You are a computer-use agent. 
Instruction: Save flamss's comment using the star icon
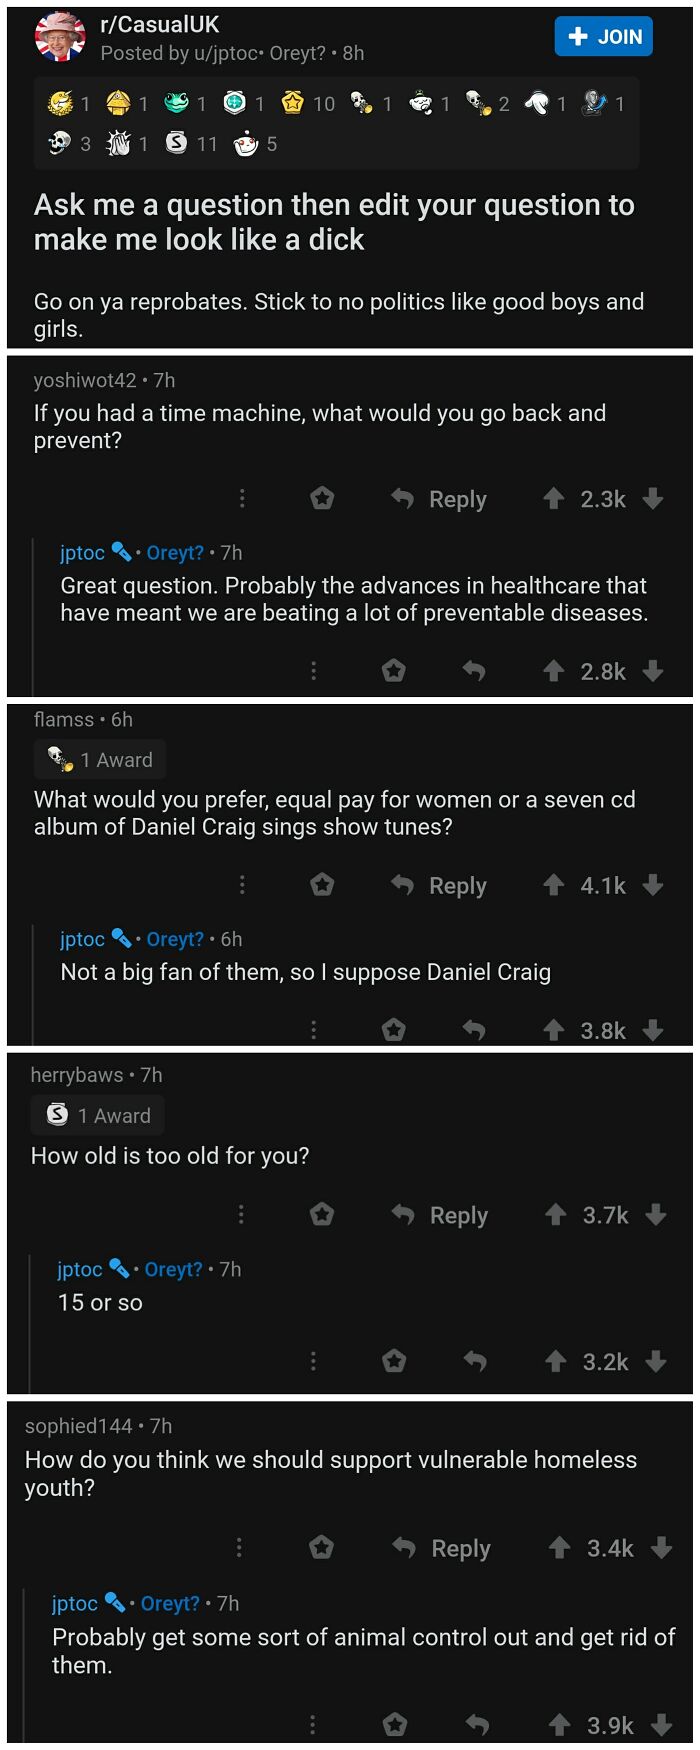coord(322,885)
